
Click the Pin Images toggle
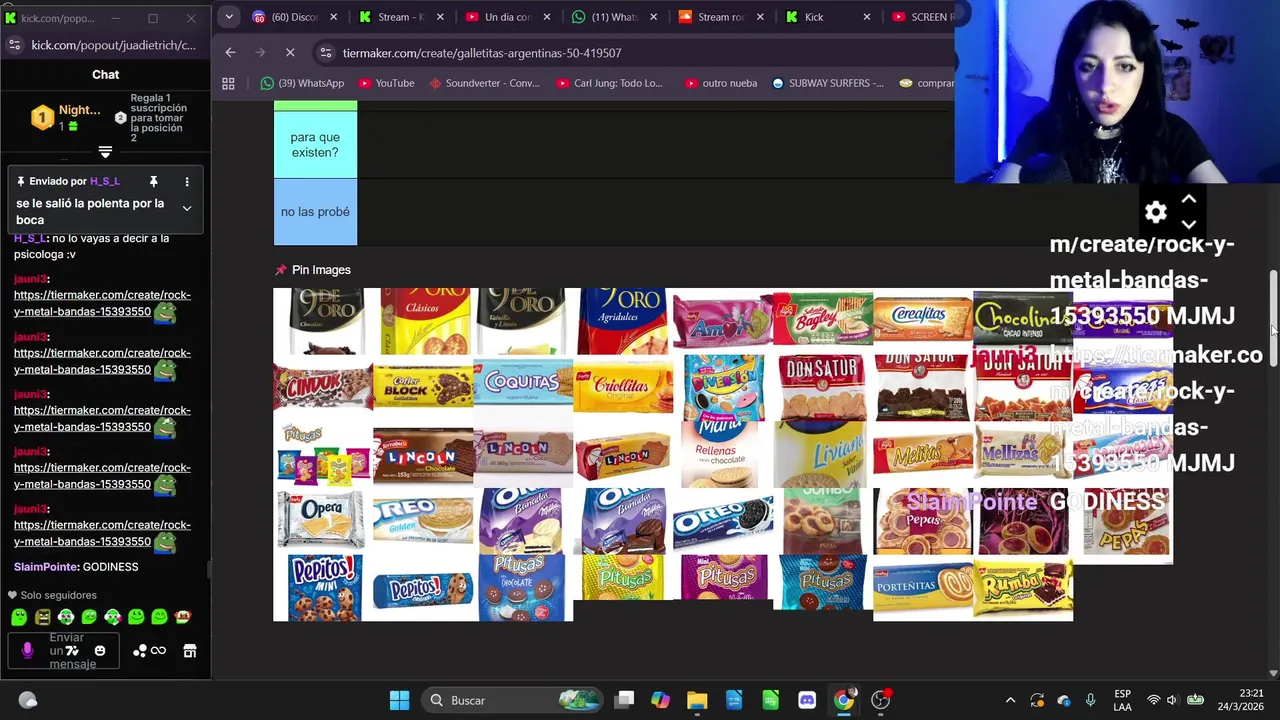tap(313, 270)
